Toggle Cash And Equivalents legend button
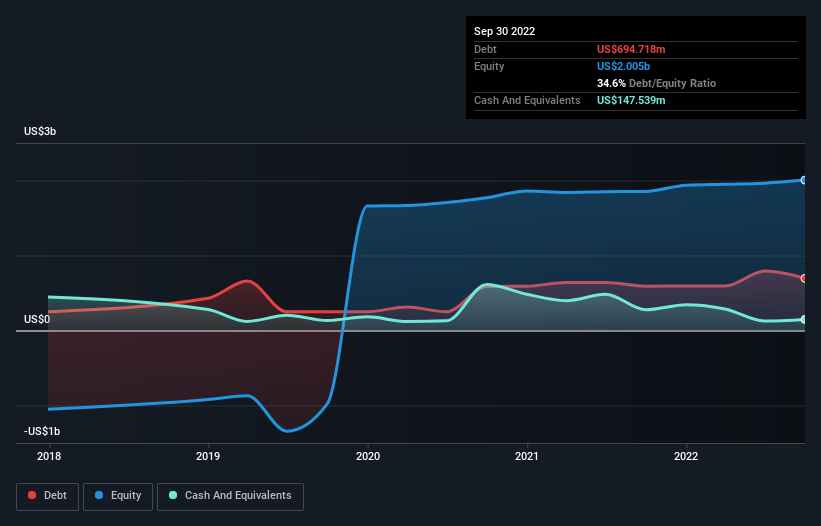 click(x=230, y=496)
